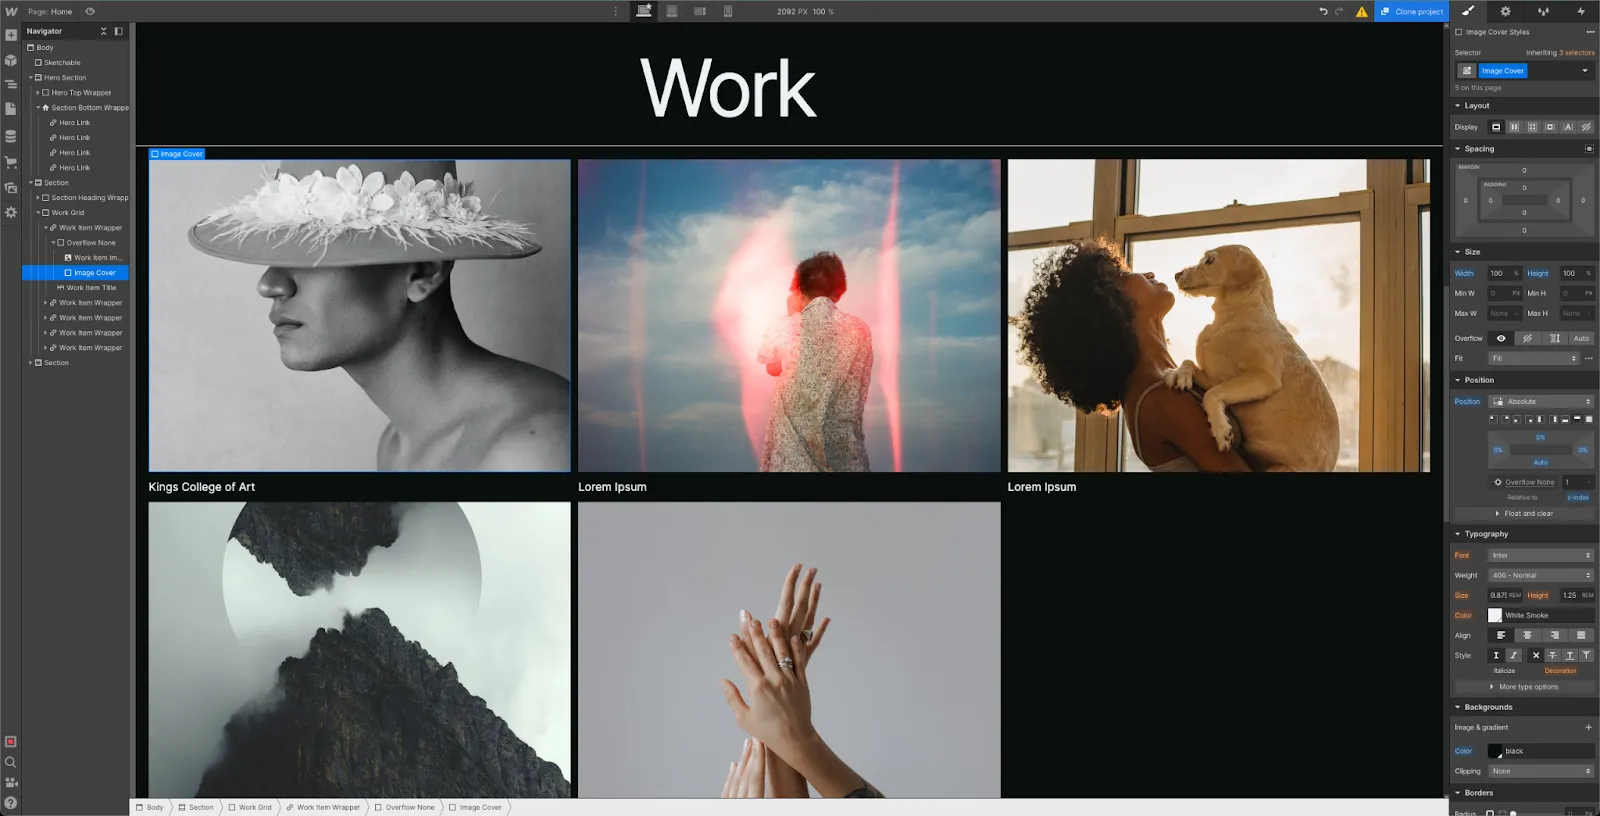The width and height of the screenshot is (1600, 816).
Task: Switch to the tablet breakpoint
Action: [672, 11]
